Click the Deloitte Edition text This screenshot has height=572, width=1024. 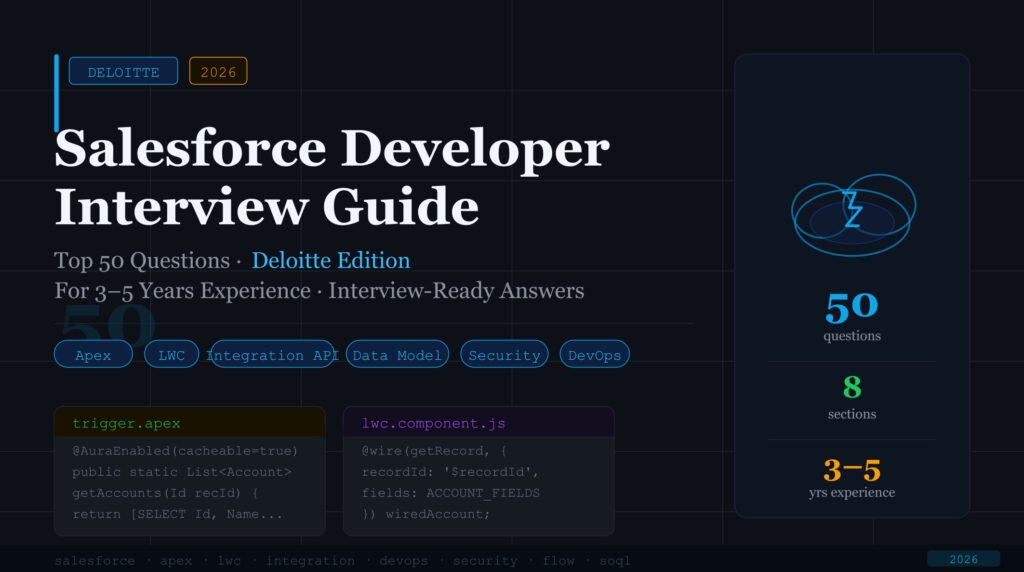[x=331, y=261]
